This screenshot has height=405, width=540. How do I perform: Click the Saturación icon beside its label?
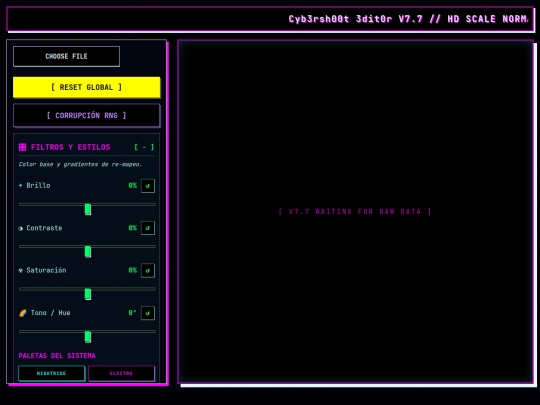pos(21,270)
